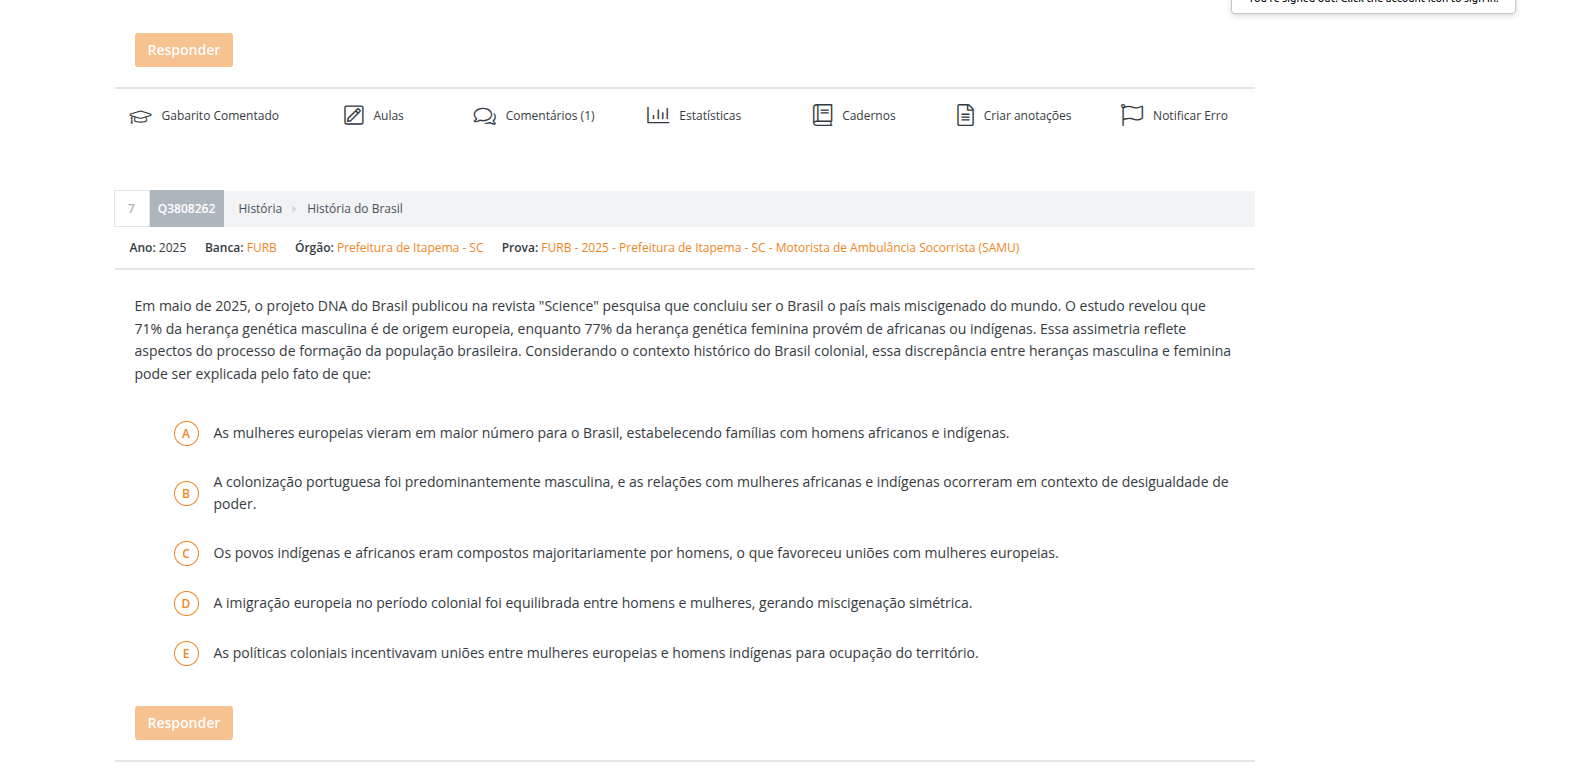Choose answer option B

(186, 493)
